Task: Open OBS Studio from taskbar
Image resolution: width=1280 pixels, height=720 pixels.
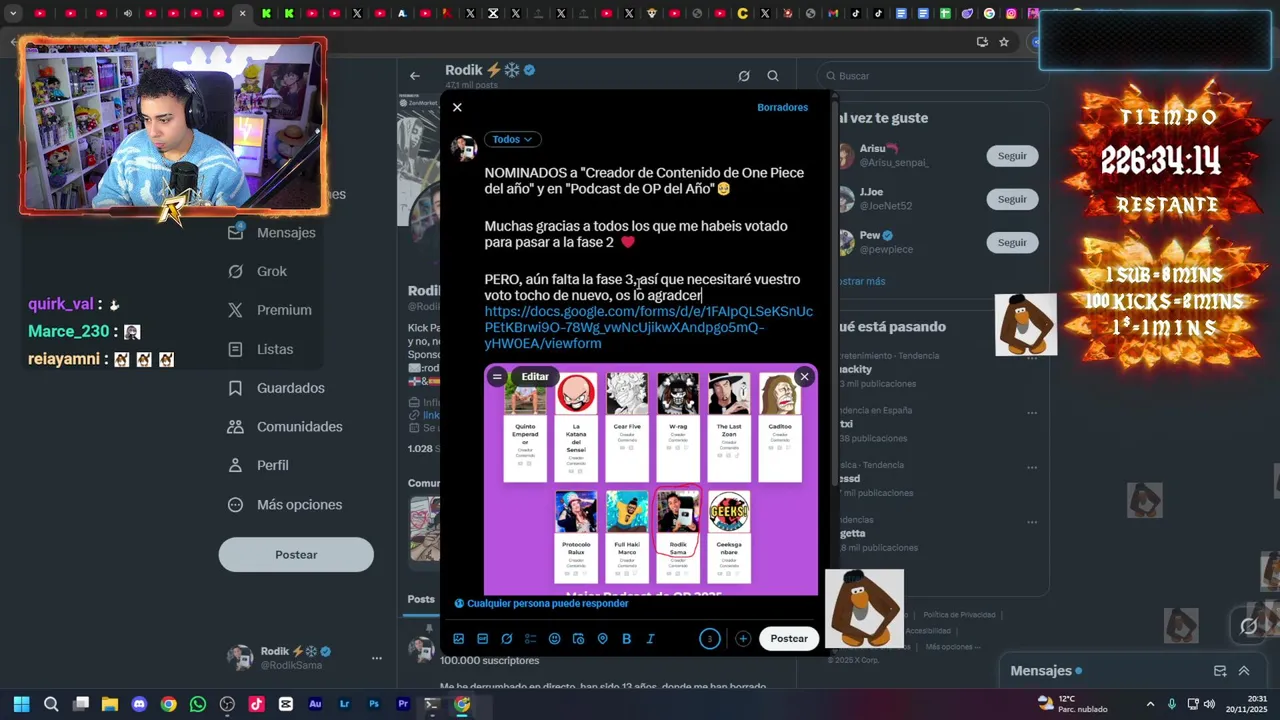Action: tap(227, 704)
